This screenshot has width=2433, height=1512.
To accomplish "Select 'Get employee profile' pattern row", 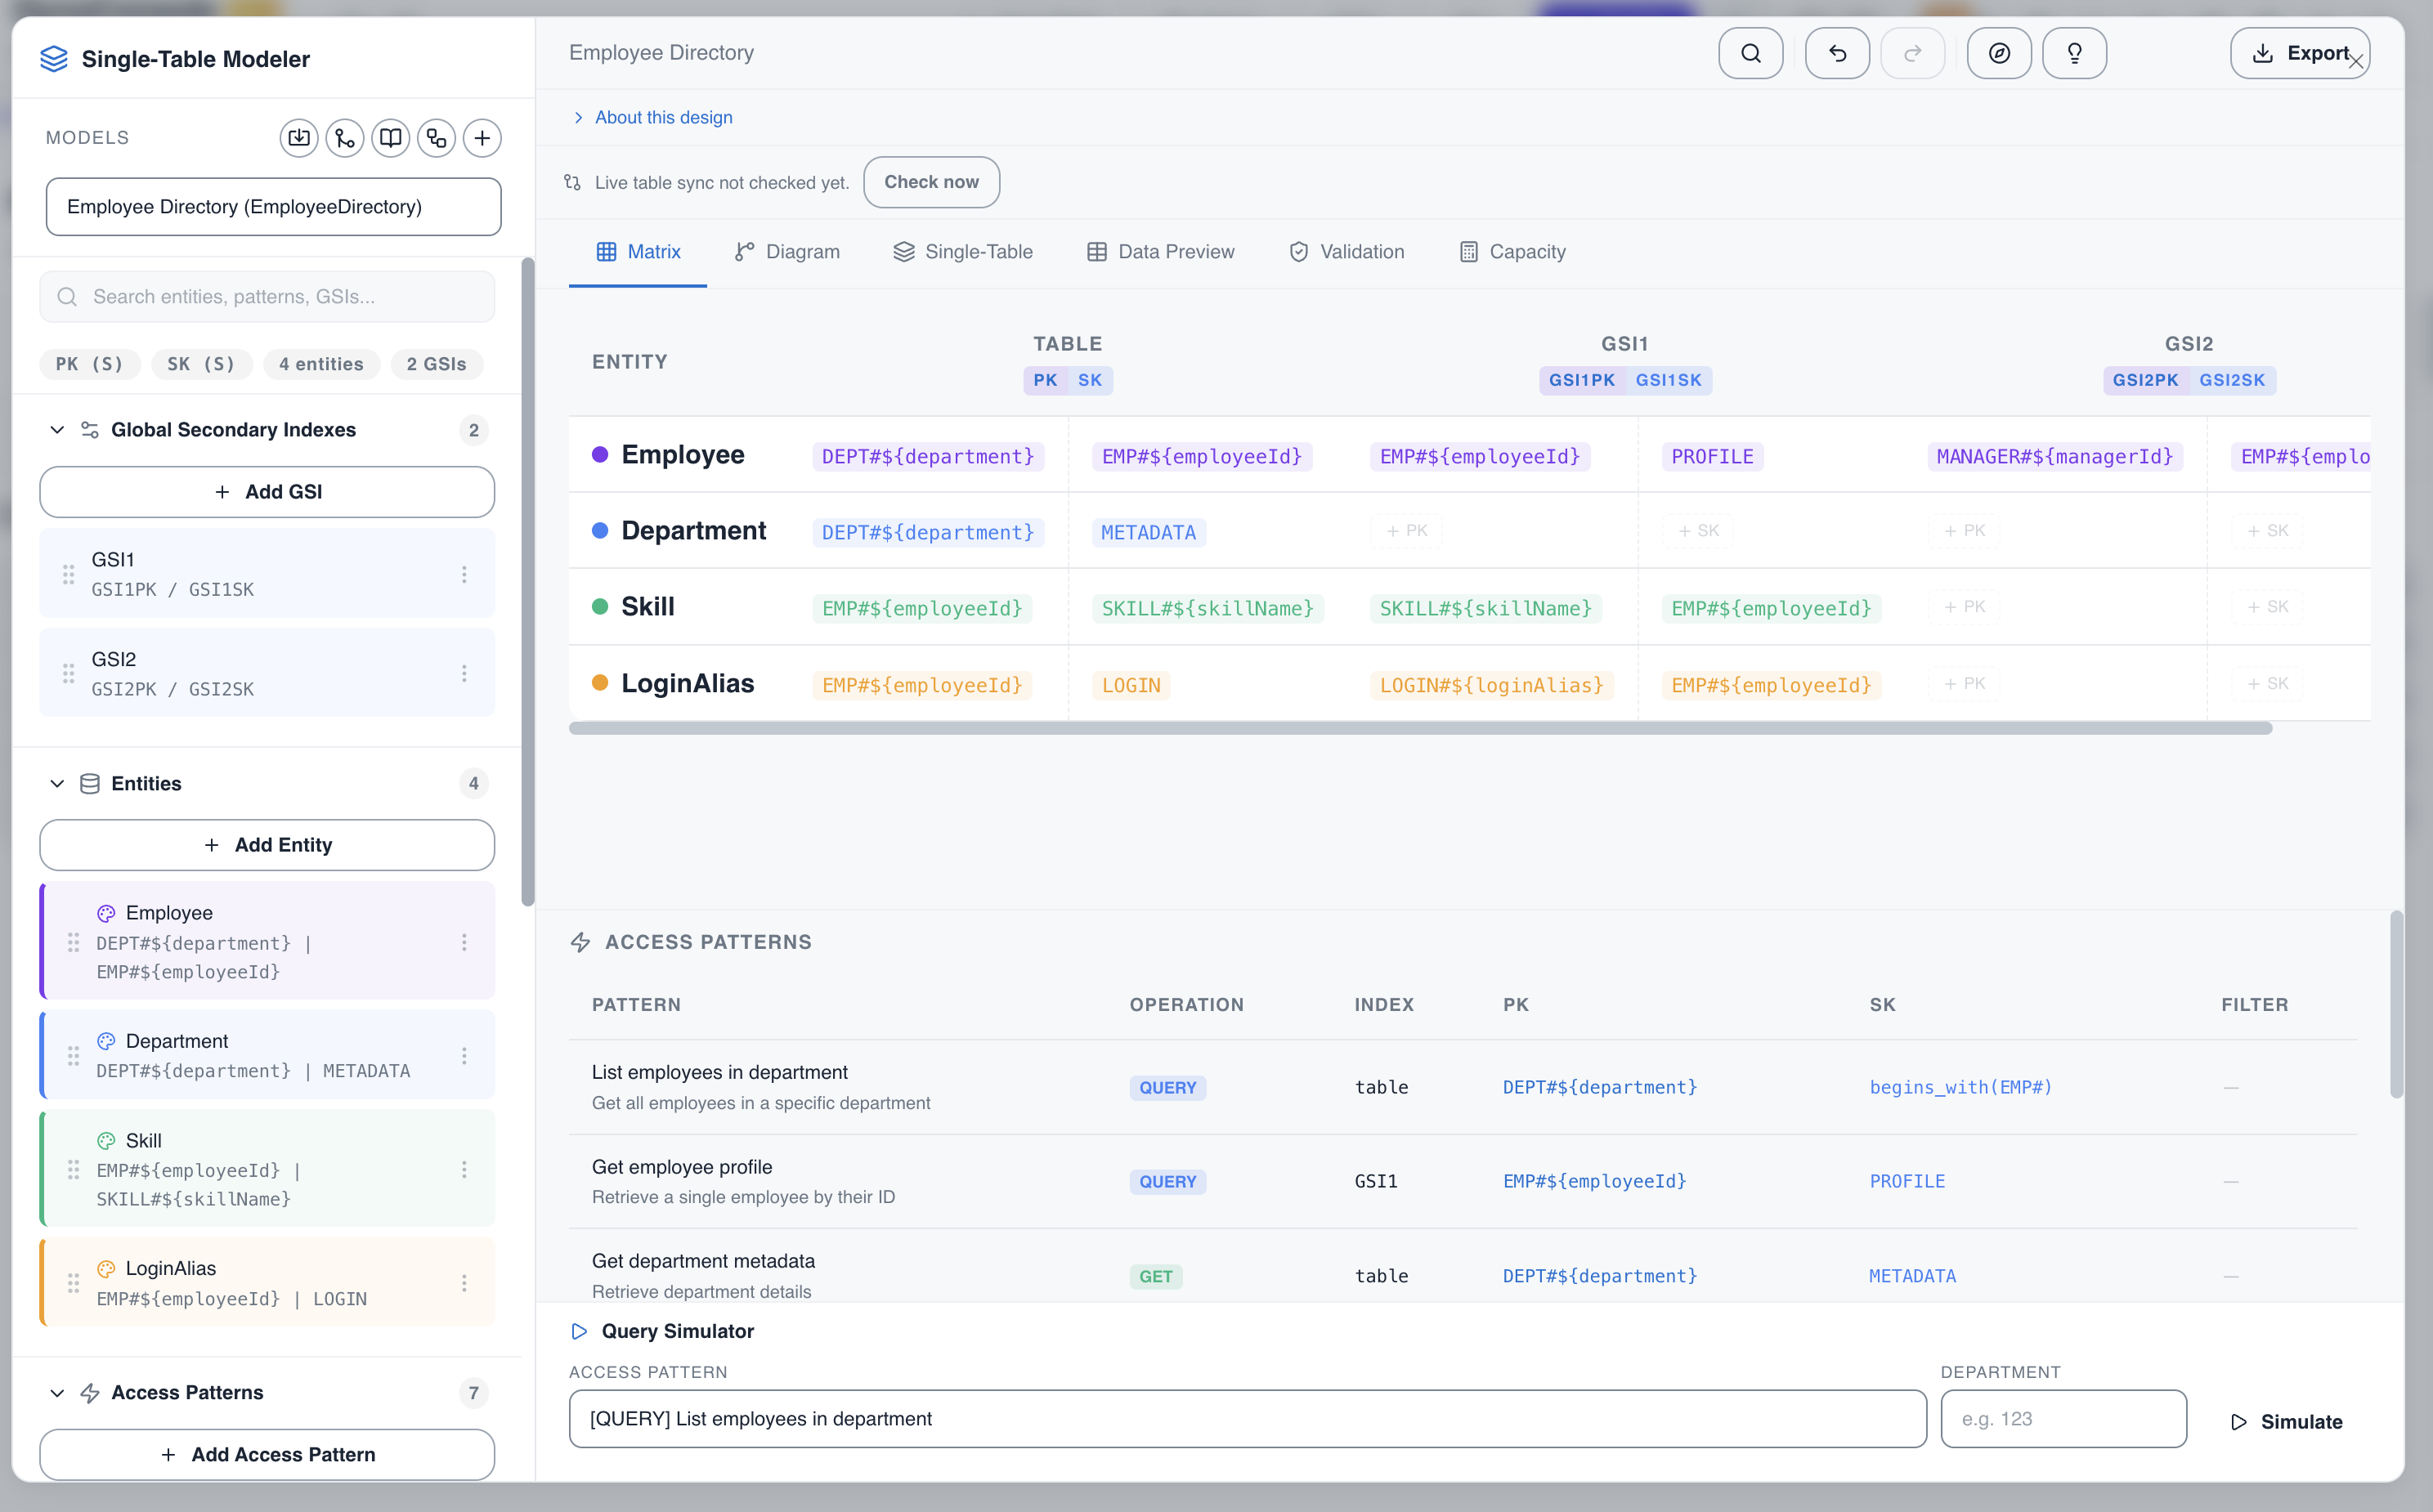I will coord(1462,1182).
